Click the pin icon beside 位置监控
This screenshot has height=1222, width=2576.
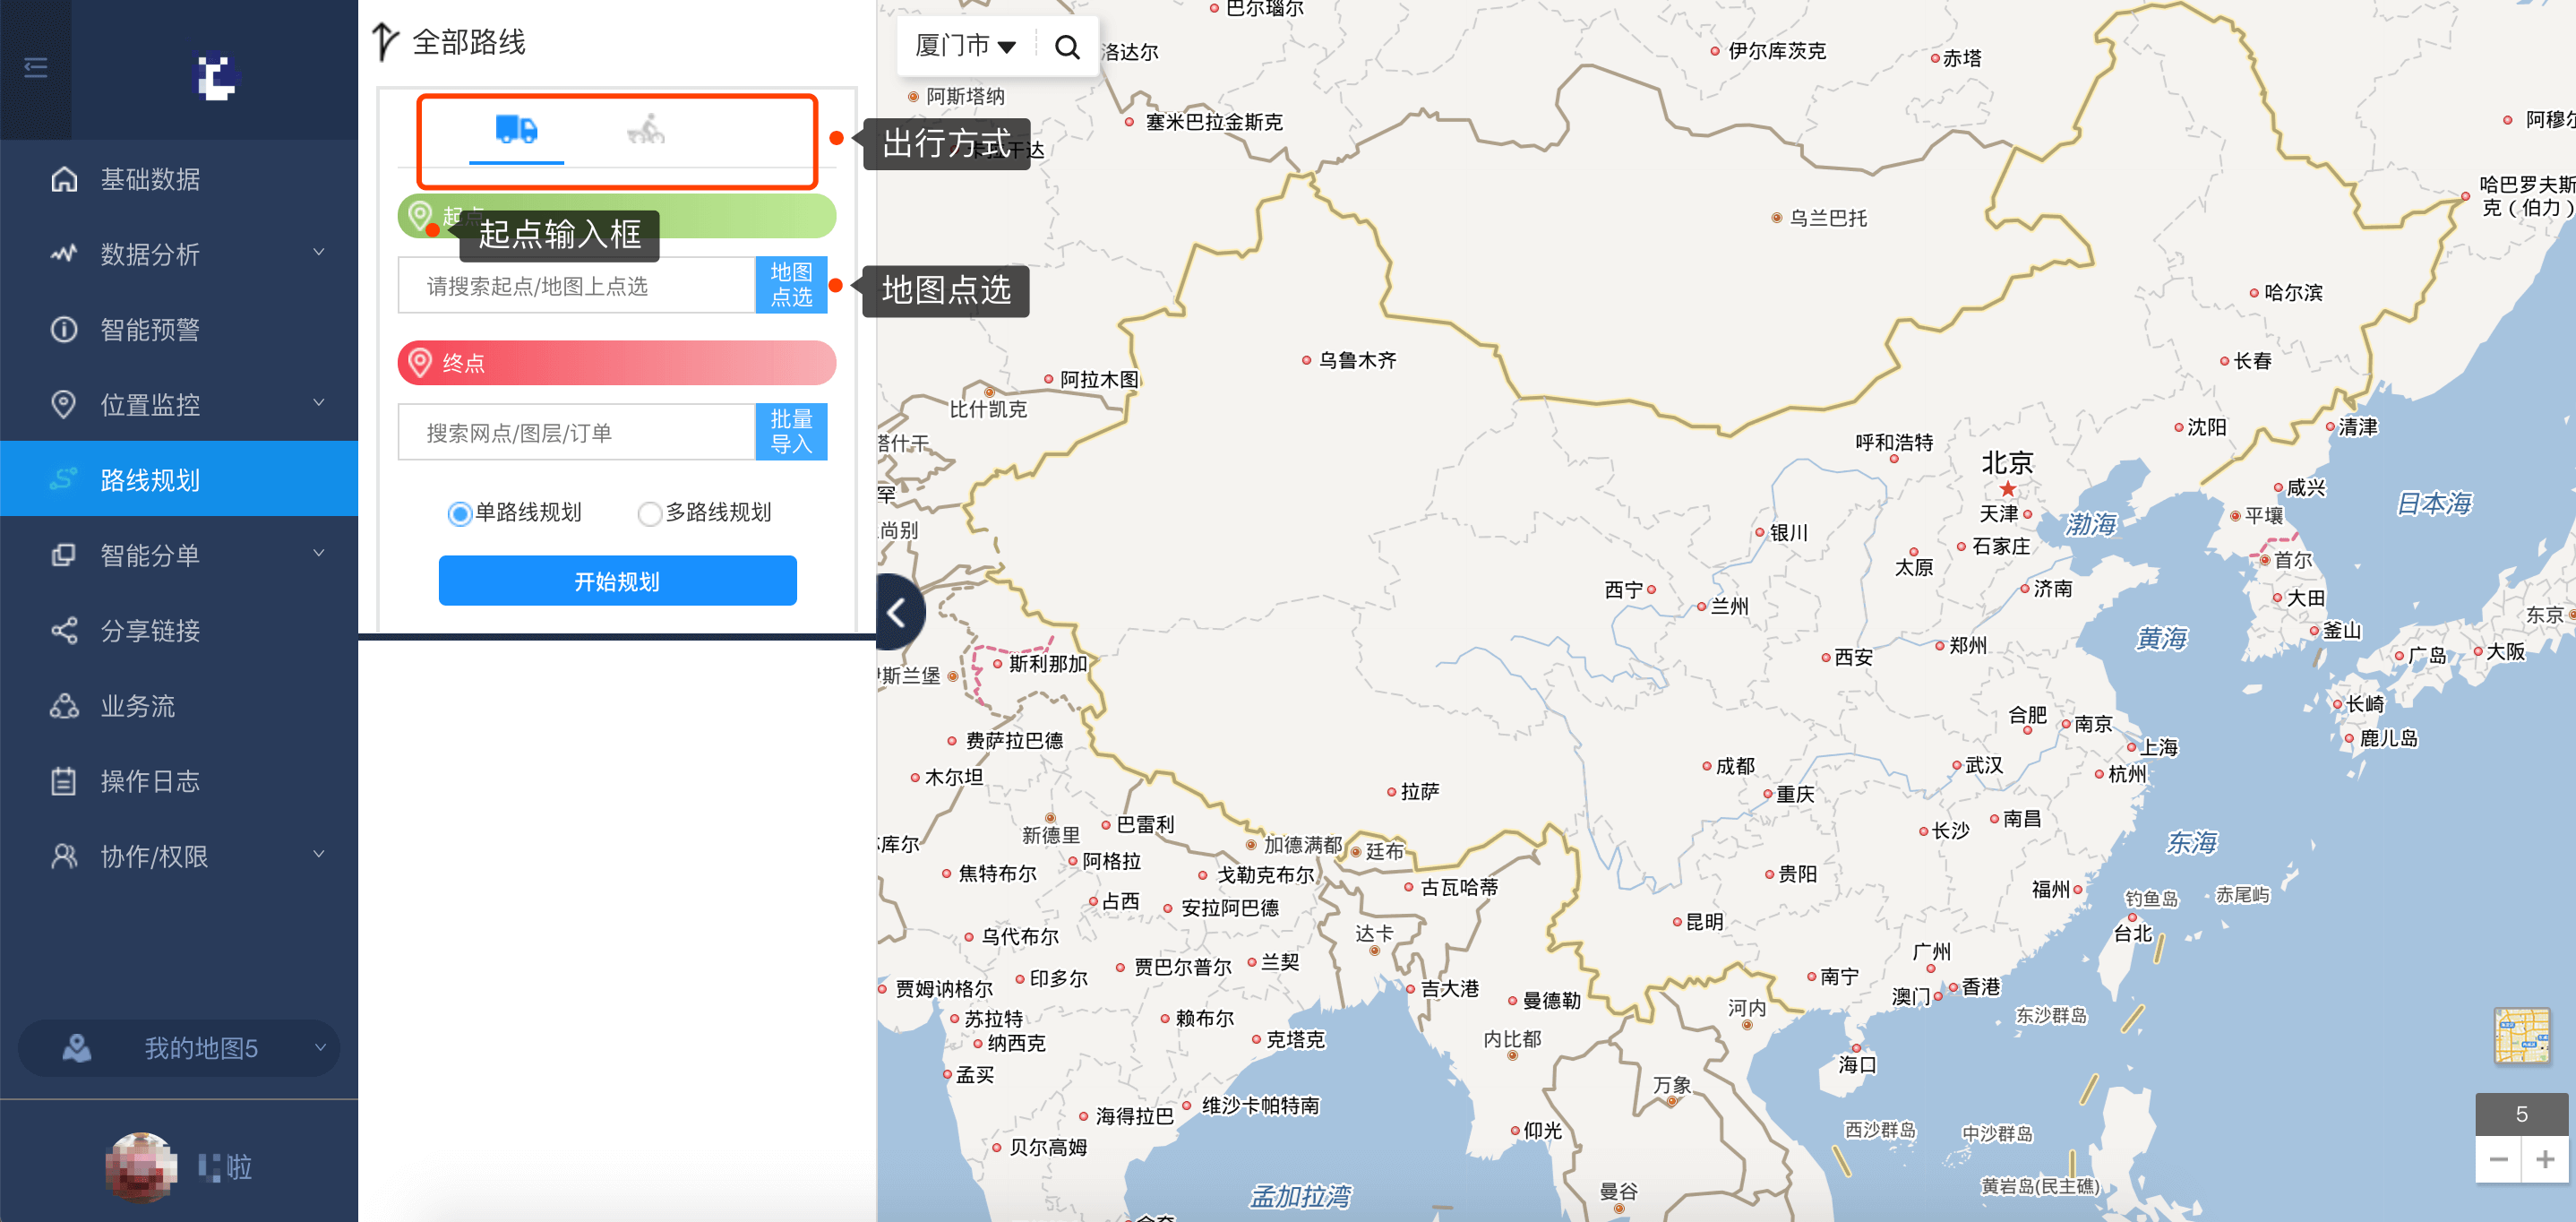(64, 404)
